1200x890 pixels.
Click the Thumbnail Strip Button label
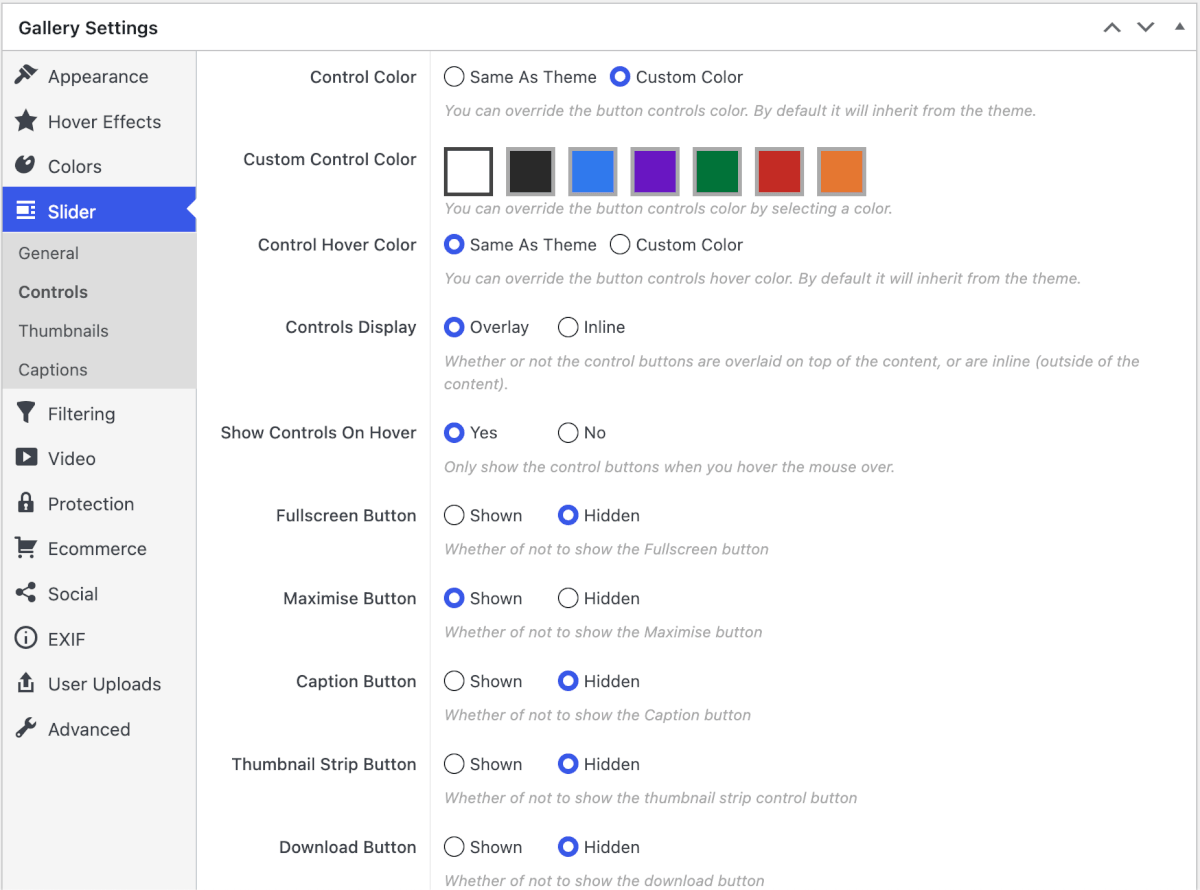[324, 764]
